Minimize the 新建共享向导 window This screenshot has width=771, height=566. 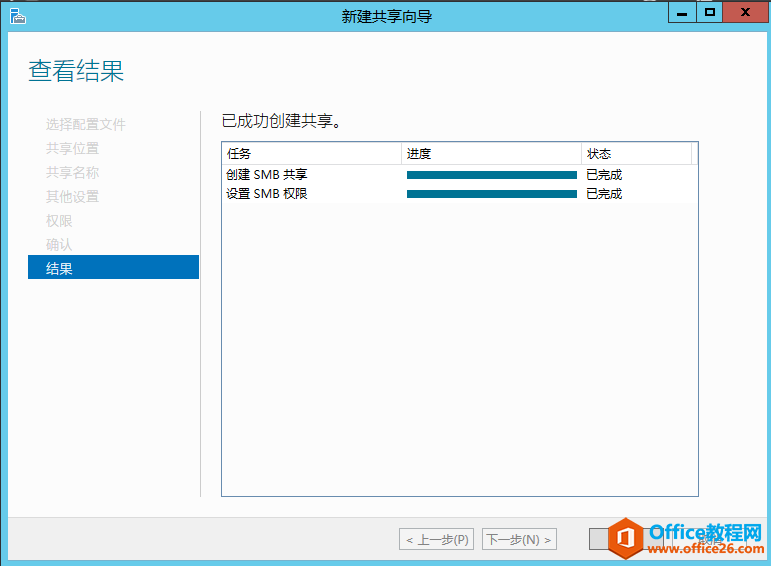(x=682, y=13)
